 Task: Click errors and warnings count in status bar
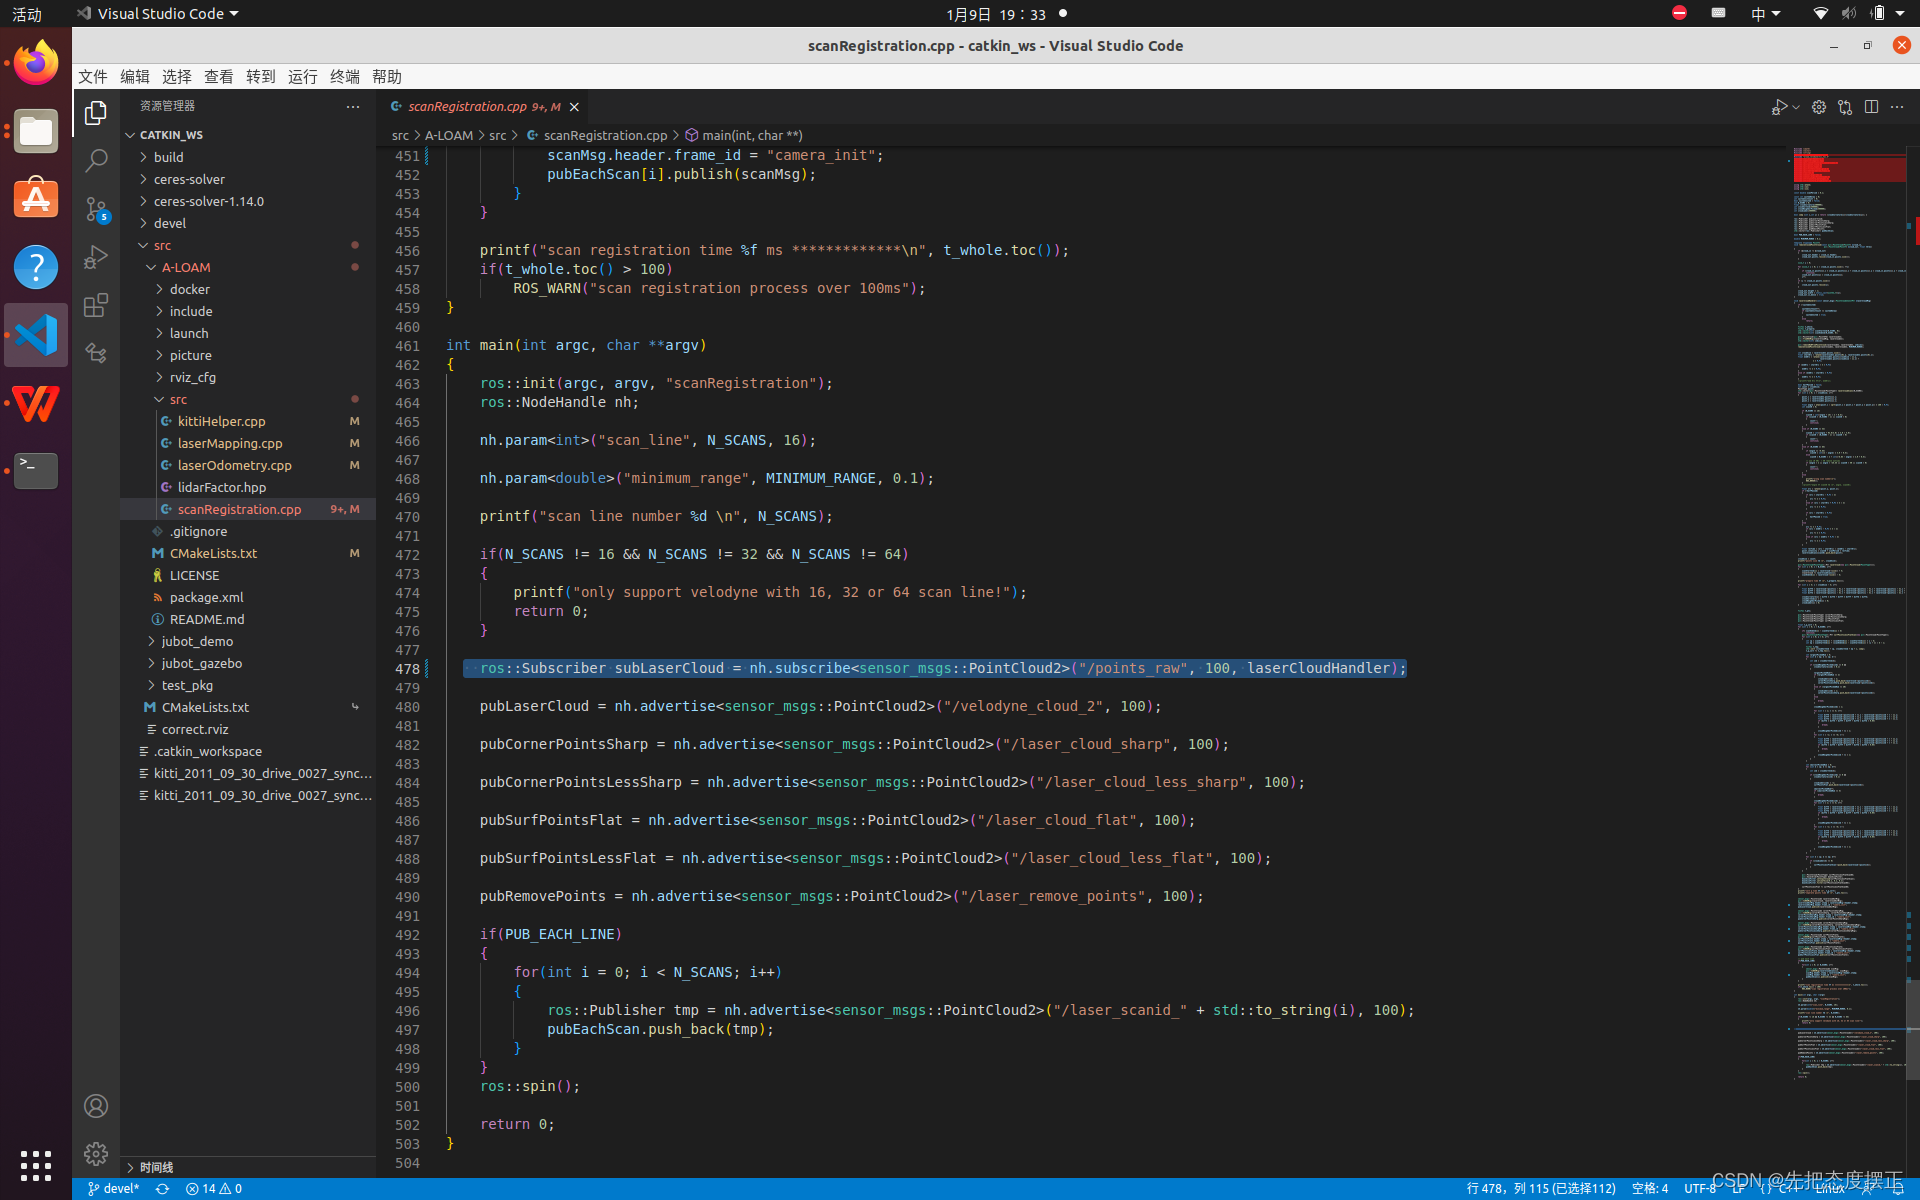214,1189
